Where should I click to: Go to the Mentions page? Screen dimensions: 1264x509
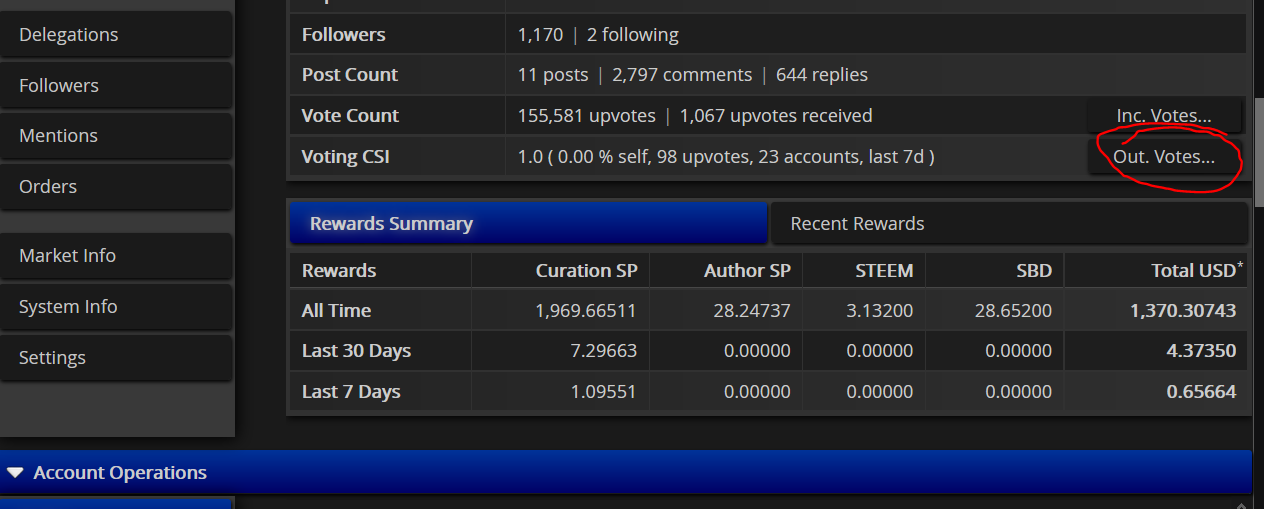tap(116, 136)
